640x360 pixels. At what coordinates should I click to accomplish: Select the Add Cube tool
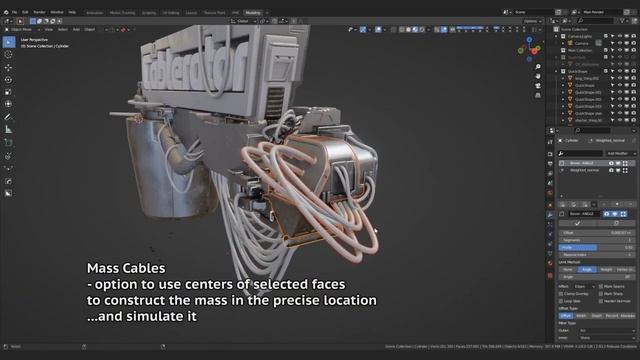(x=9, y=143)
